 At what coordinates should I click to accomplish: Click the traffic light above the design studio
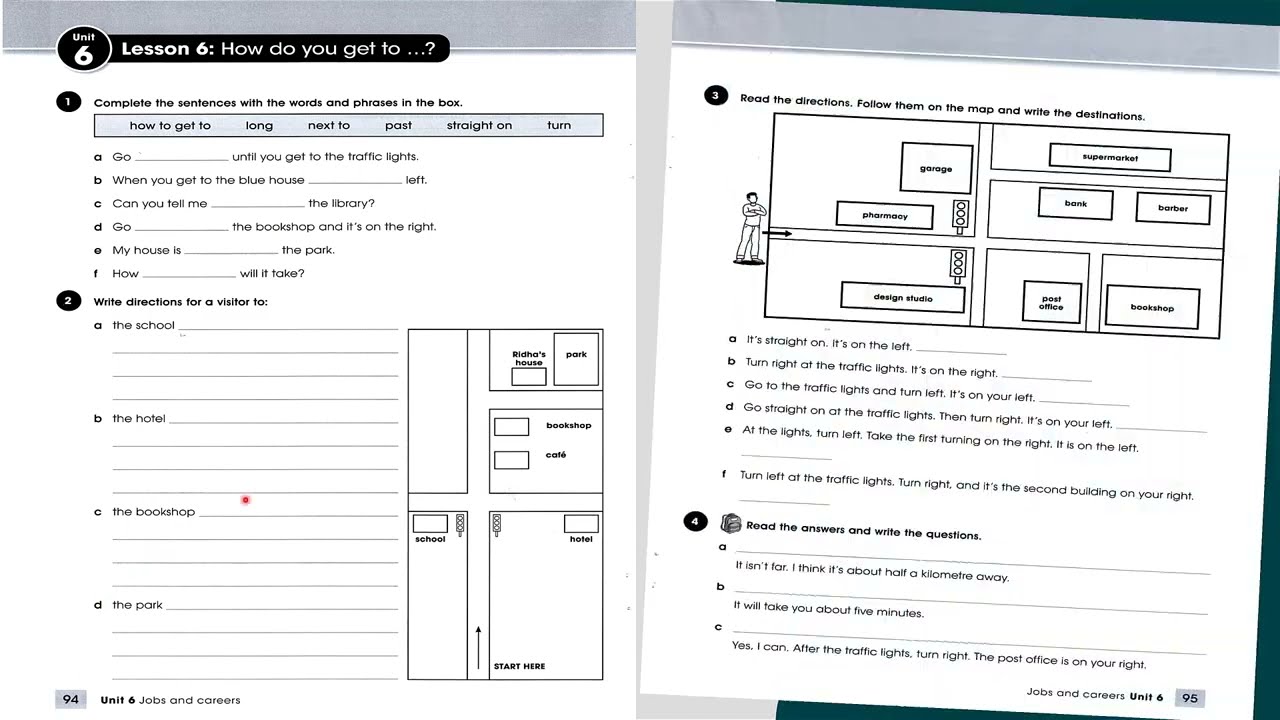point(958,266)
